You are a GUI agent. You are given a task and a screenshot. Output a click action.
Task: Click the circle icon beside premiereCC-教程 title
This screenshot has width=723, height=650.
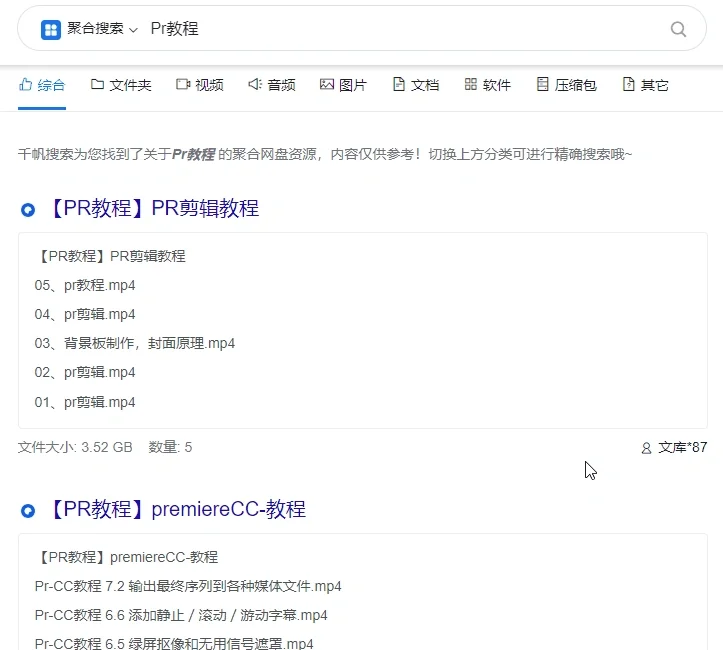28,511
